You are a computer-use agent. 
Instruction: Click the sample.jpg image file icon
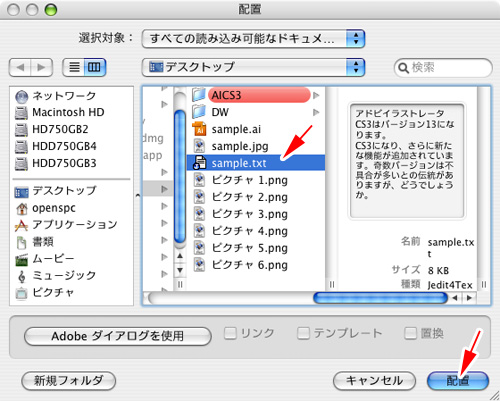[x=199, y=146]
